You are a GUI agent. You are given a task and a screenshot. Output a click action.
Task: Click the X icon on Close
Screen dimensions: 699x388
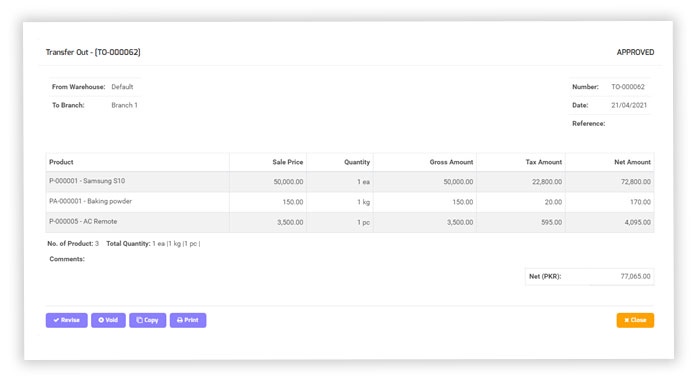click(x=627, y=320)
